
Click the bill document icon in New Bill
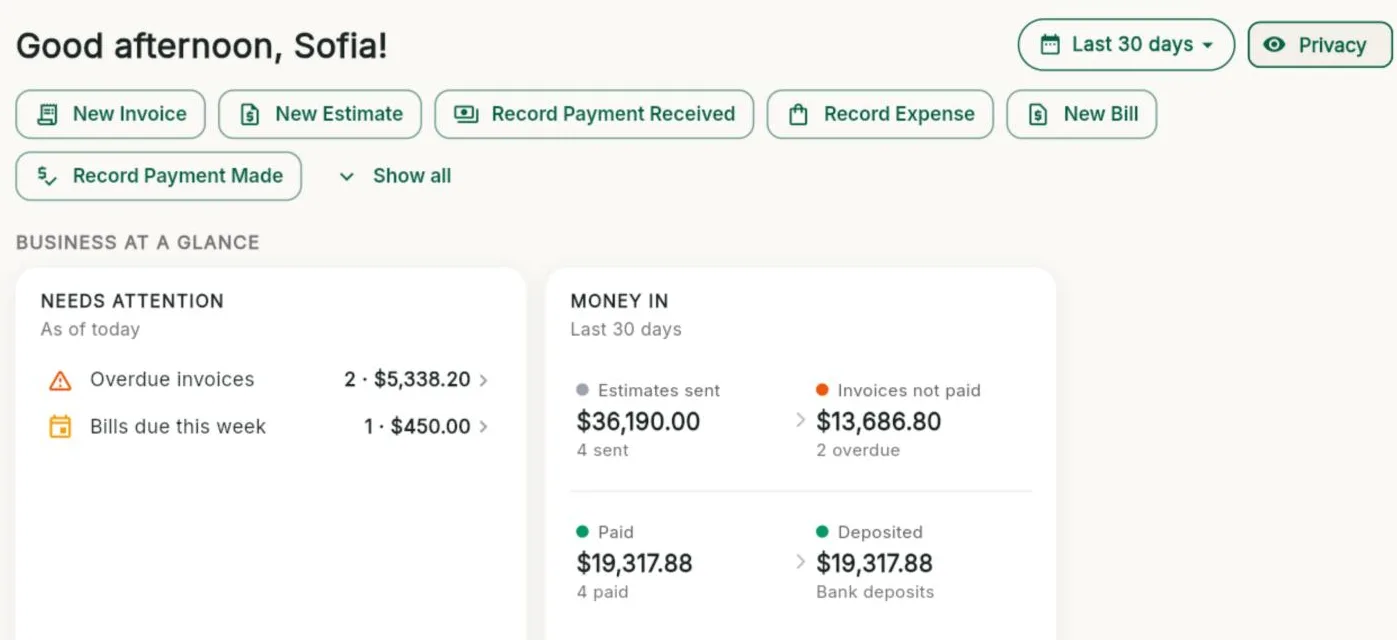pyautogui.click(x=1038, y=114)
